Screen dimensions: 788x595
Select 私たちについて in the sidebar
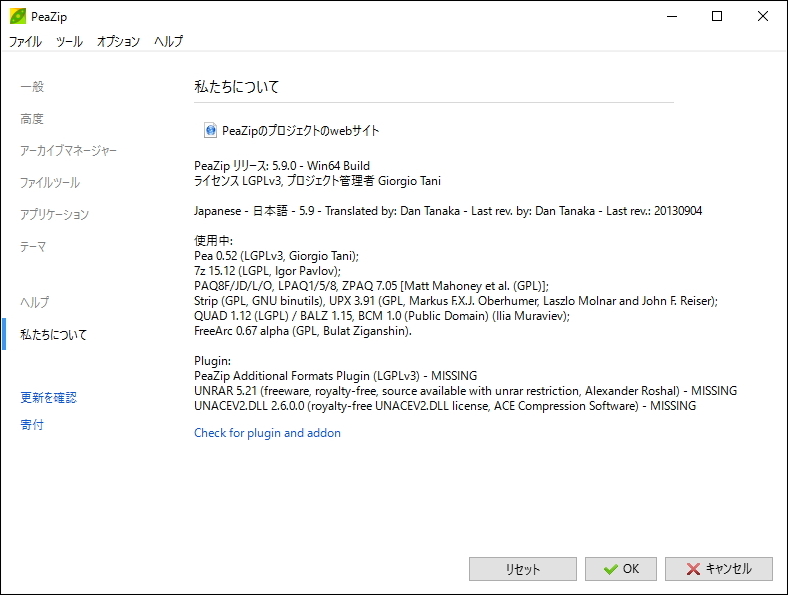pos(54,334)
